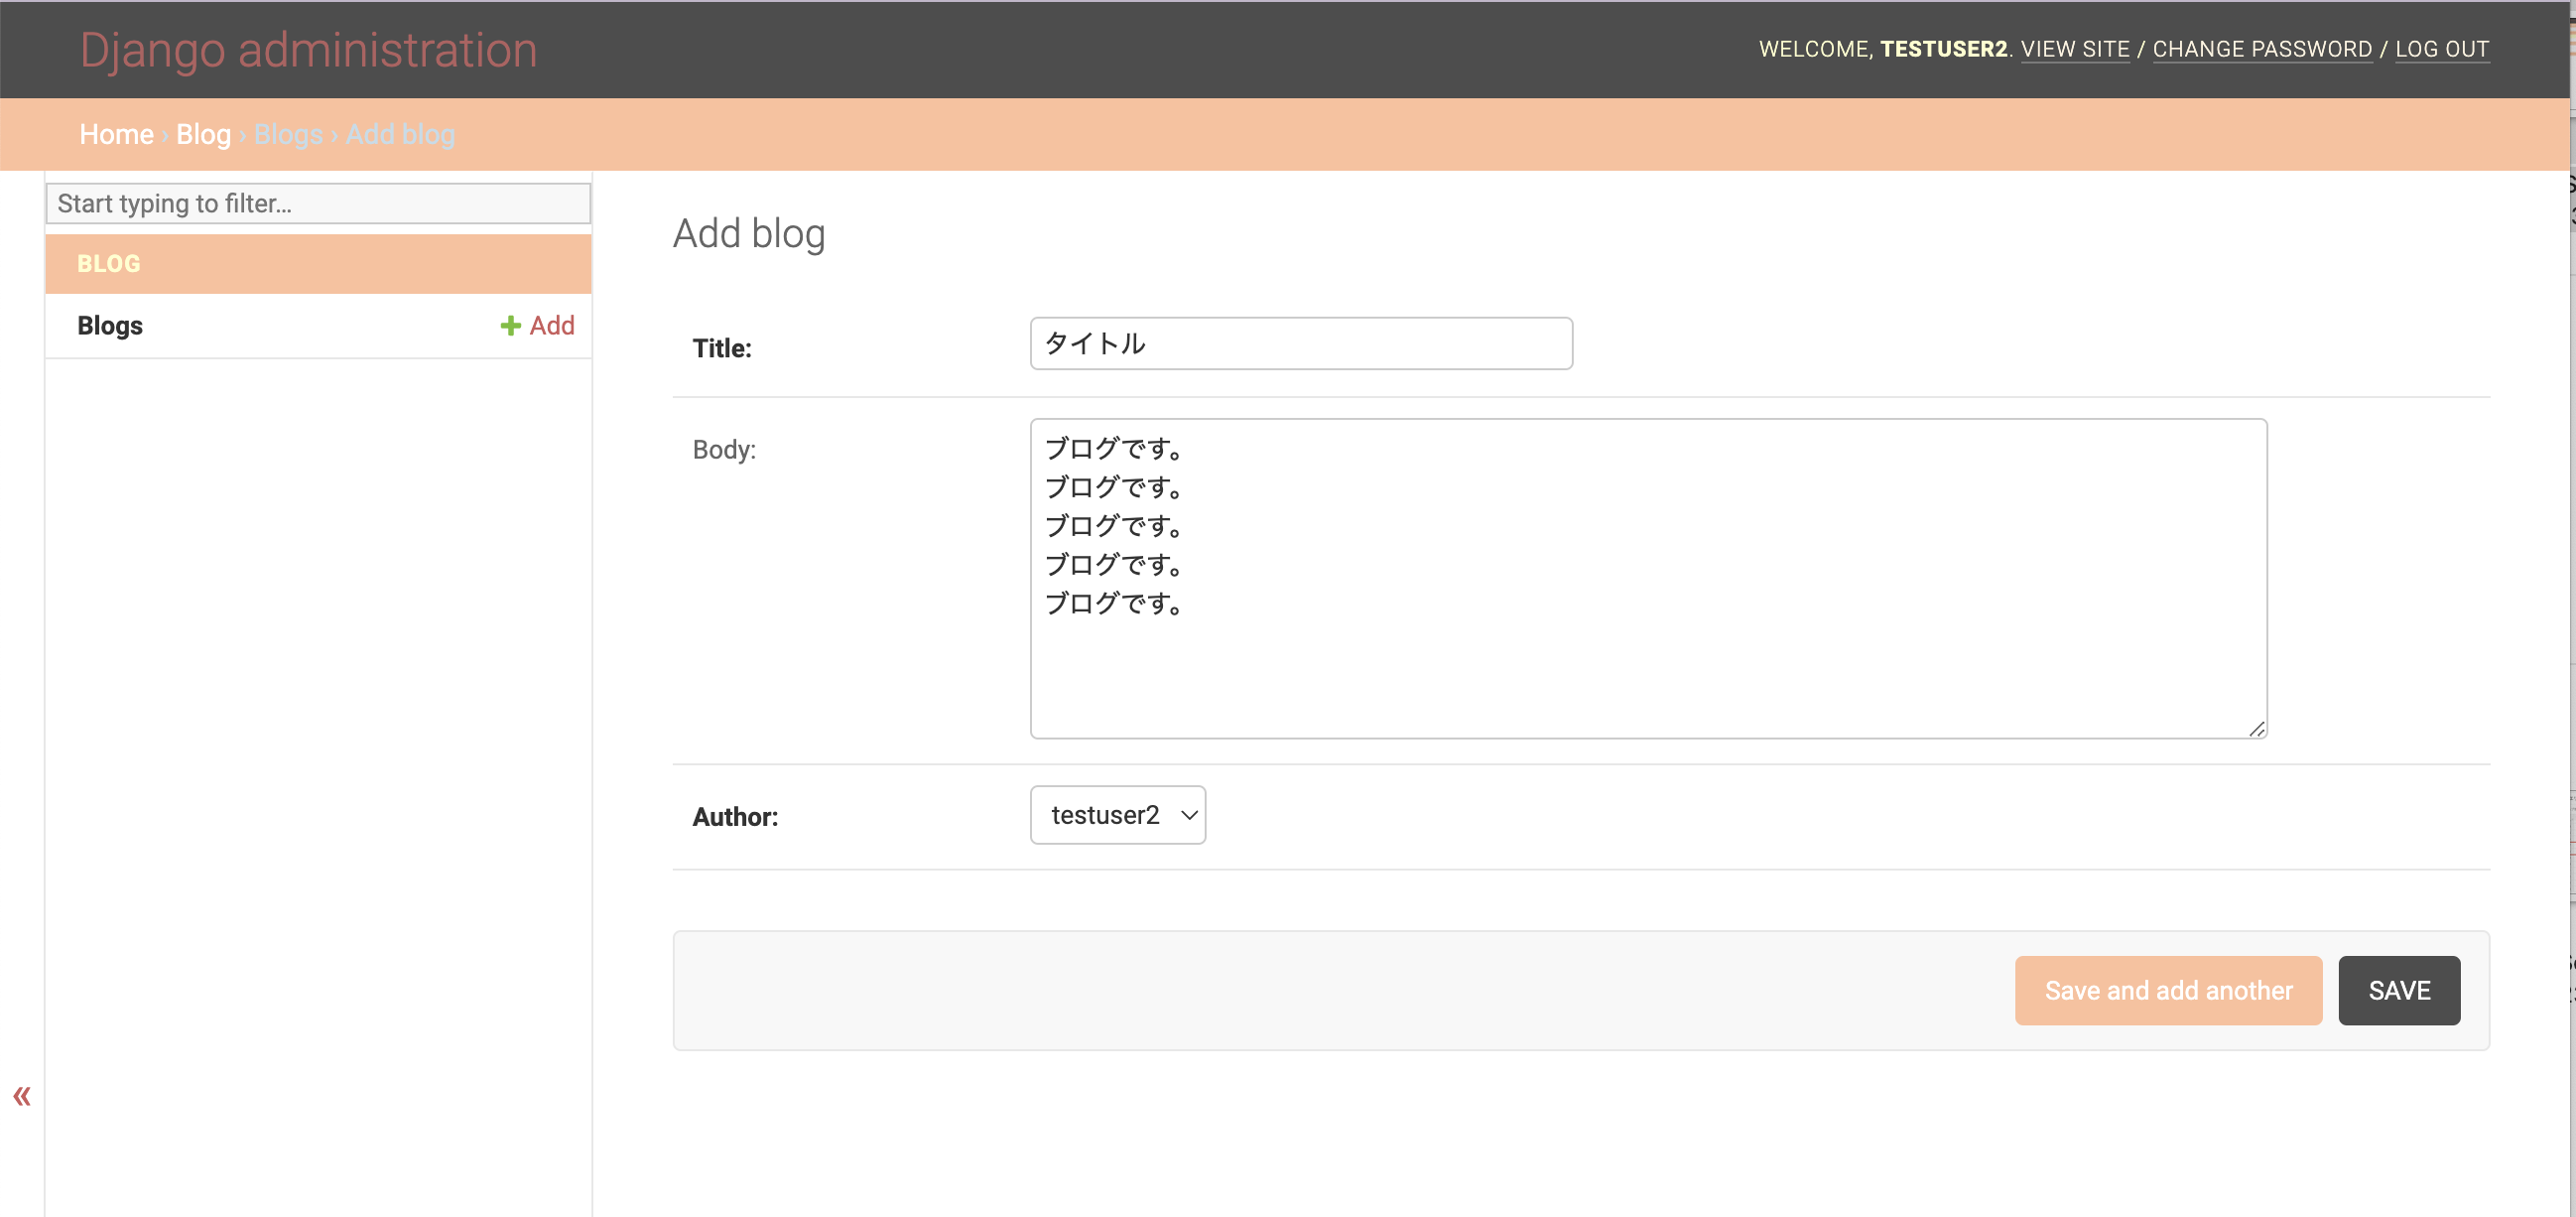This screenshot has height=1217, width=2576.
Task: Open the Blogs breadcrumb entry
Action: pos(288,133)
